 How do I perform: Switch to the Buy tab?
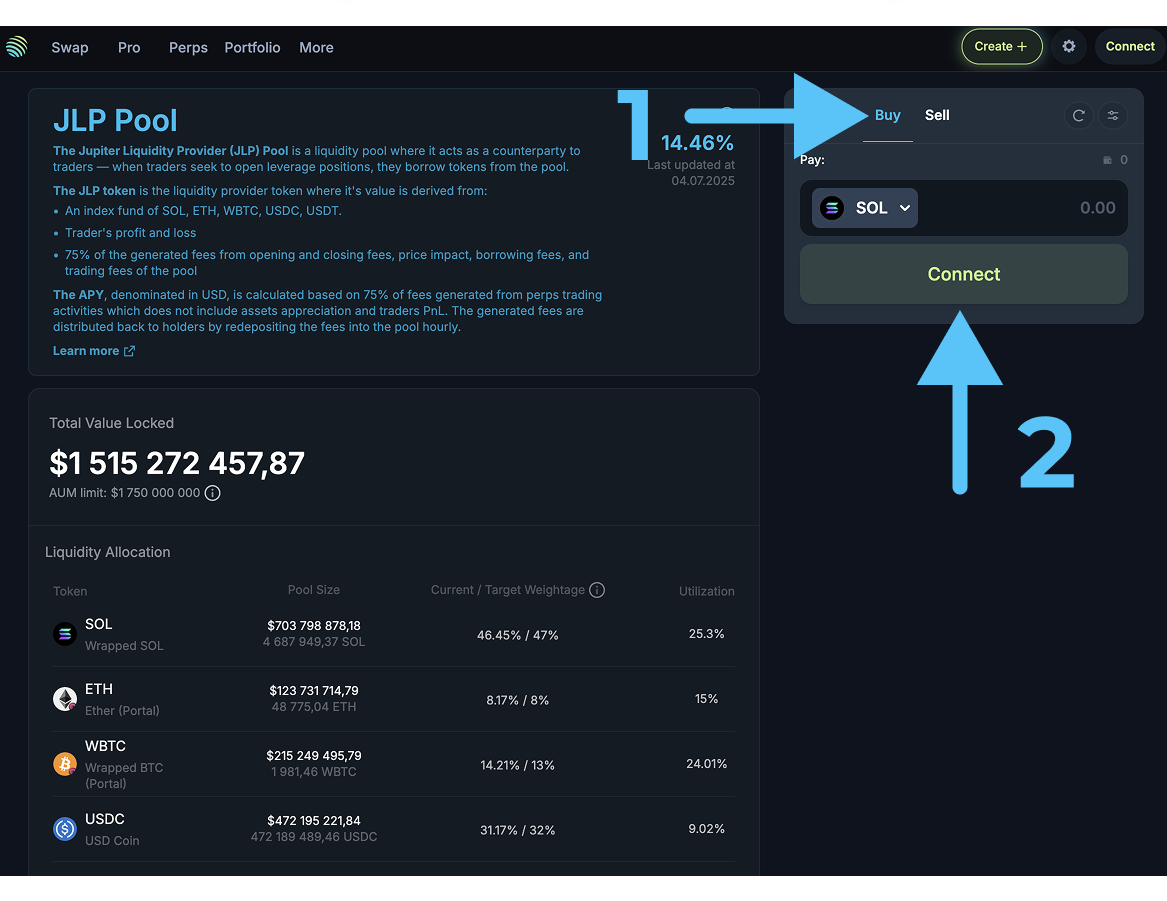[887, 115]
